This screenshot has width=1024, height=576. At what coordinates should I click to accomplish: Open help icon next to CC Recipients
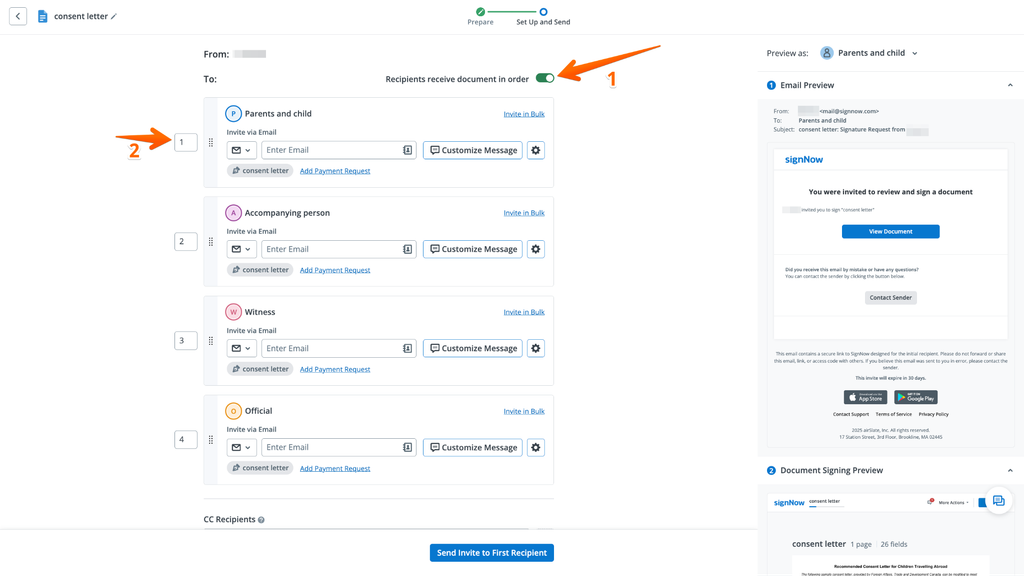tap(261, 520)
